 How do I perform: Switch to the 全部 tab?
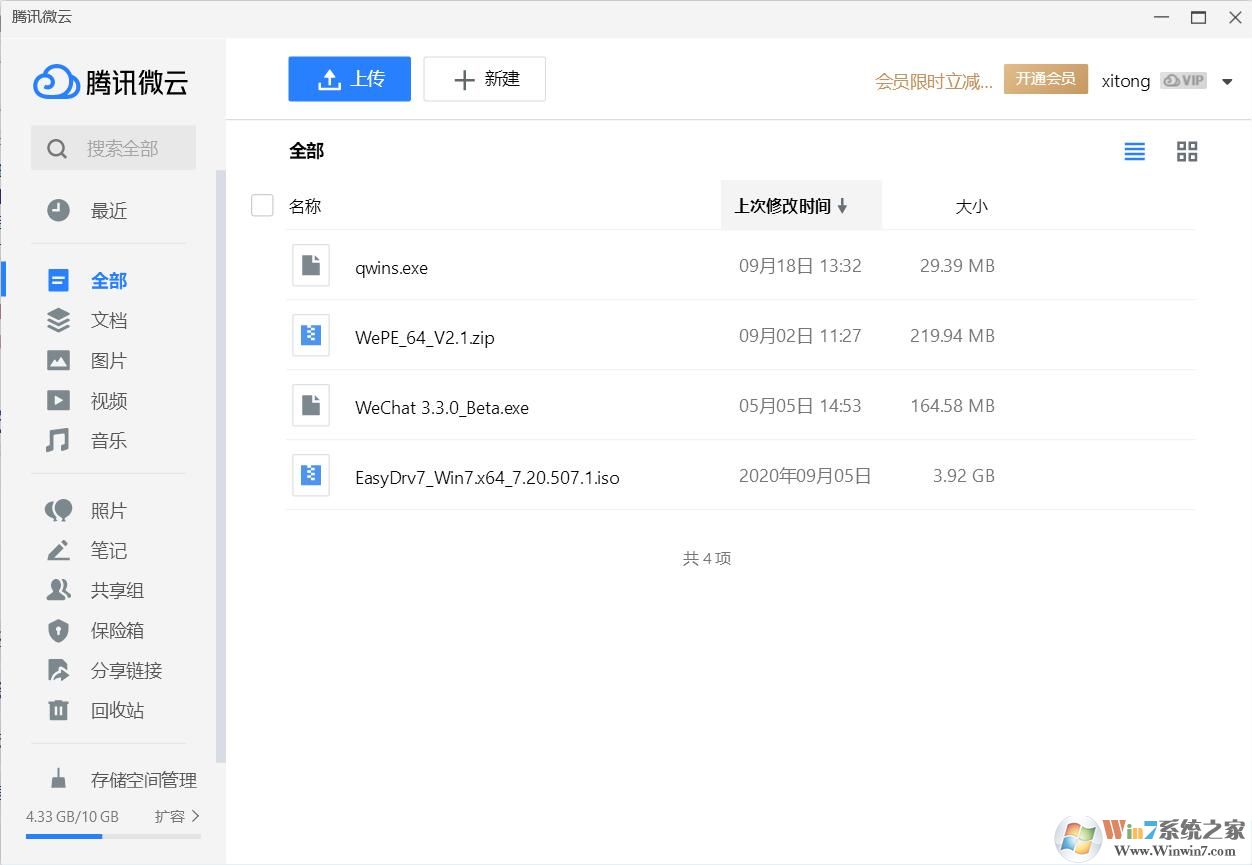coord(108,280)
